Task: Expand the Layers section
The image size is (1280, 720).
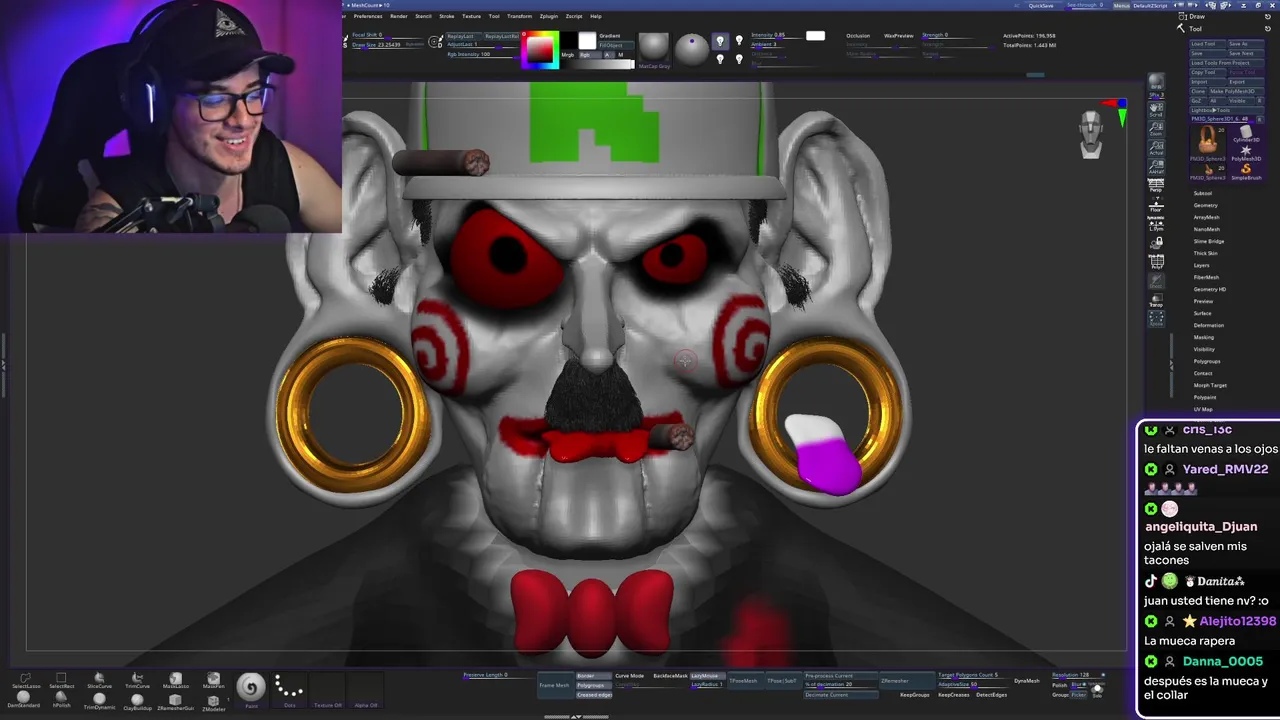Action: tap(1202, 265)
